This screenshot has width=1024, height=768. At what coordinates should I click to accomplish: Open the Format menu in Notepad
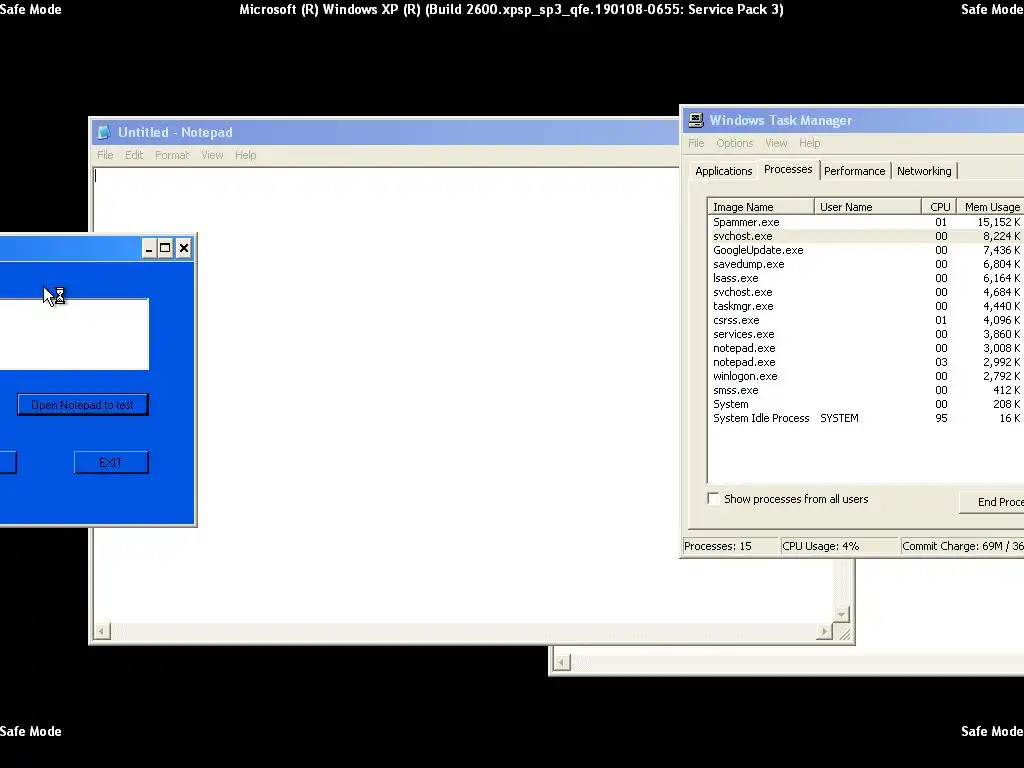coord(172,155)
